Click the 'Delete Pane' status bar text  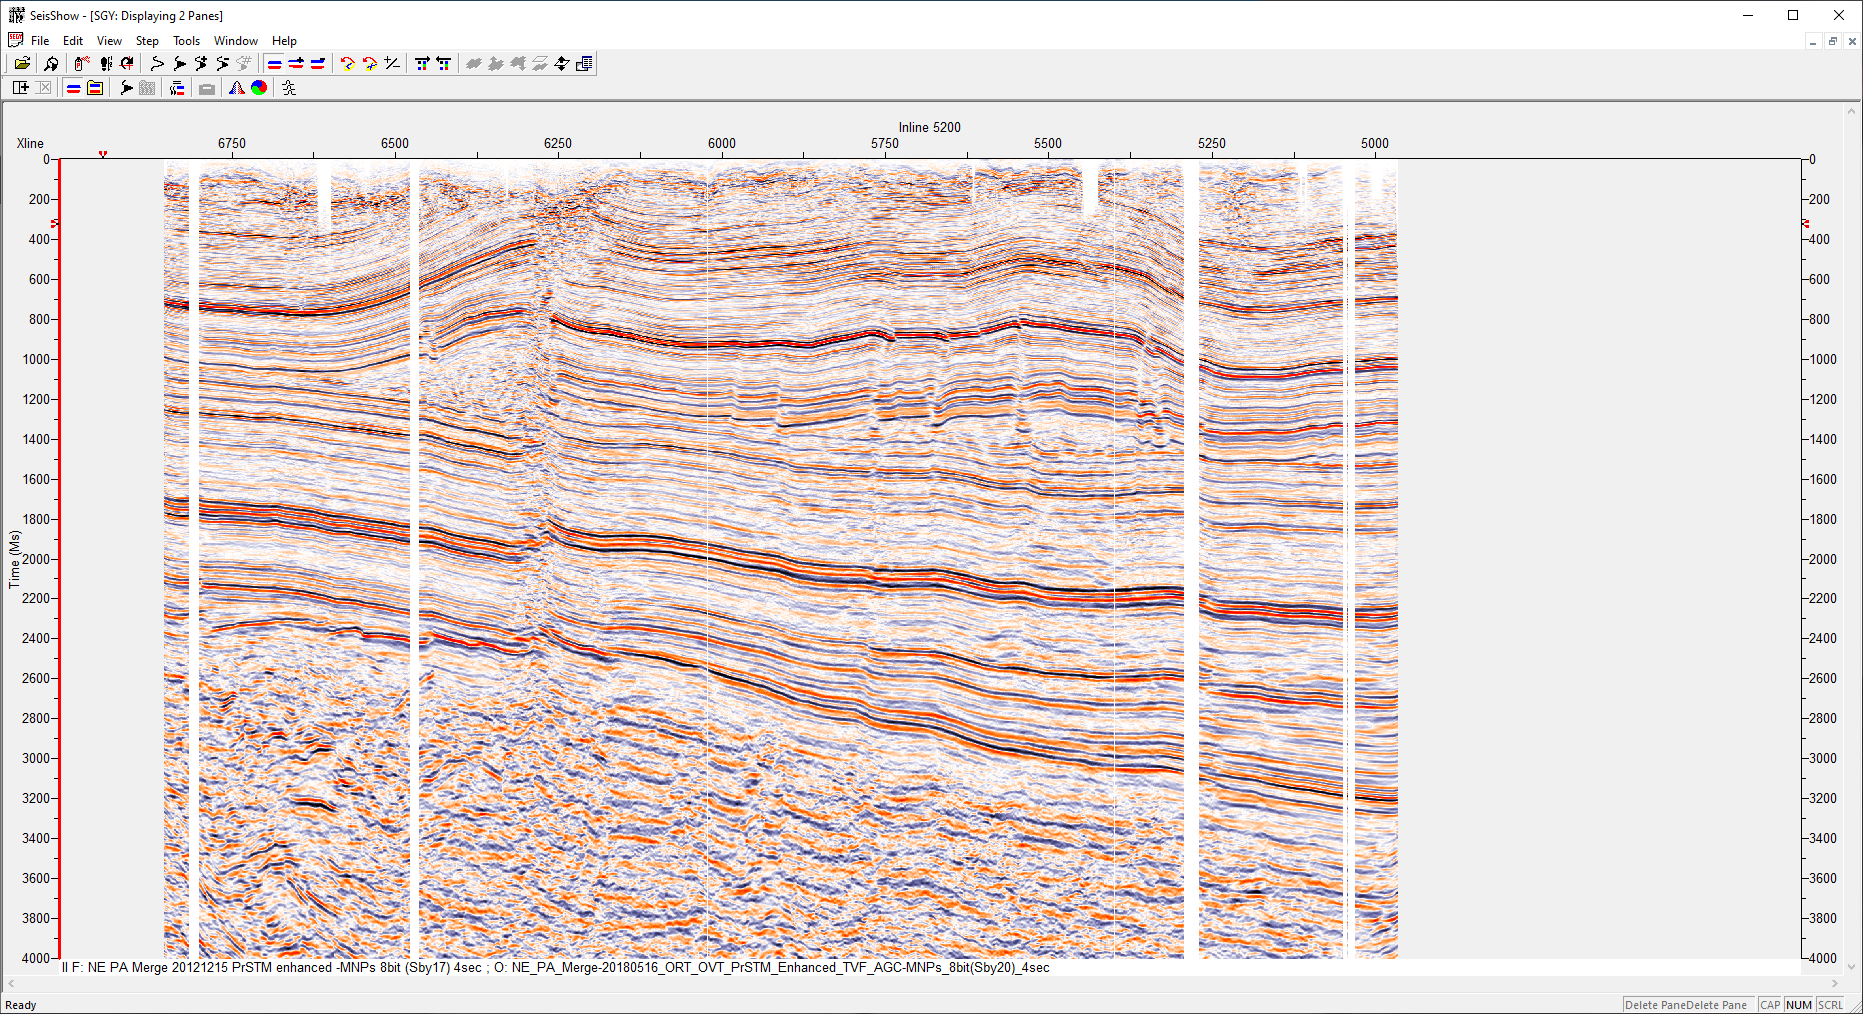click(1686, 1005)
